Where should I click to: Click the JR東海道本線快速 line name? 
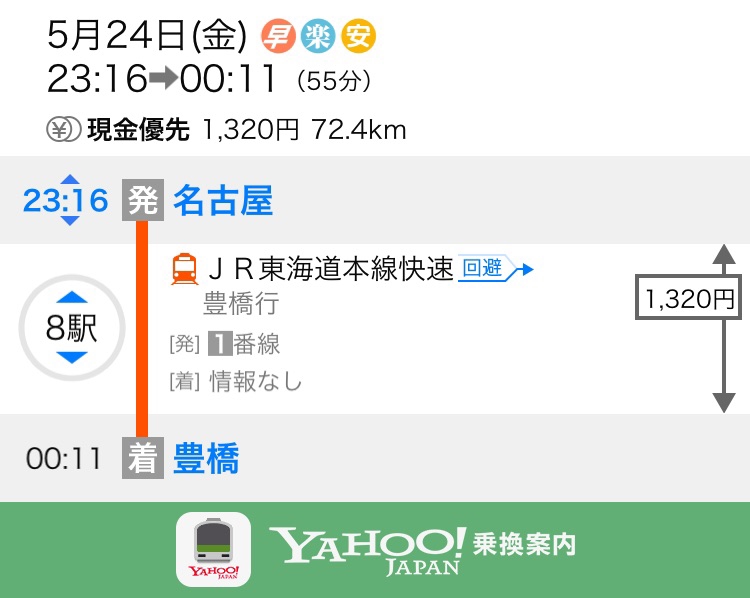331,268
